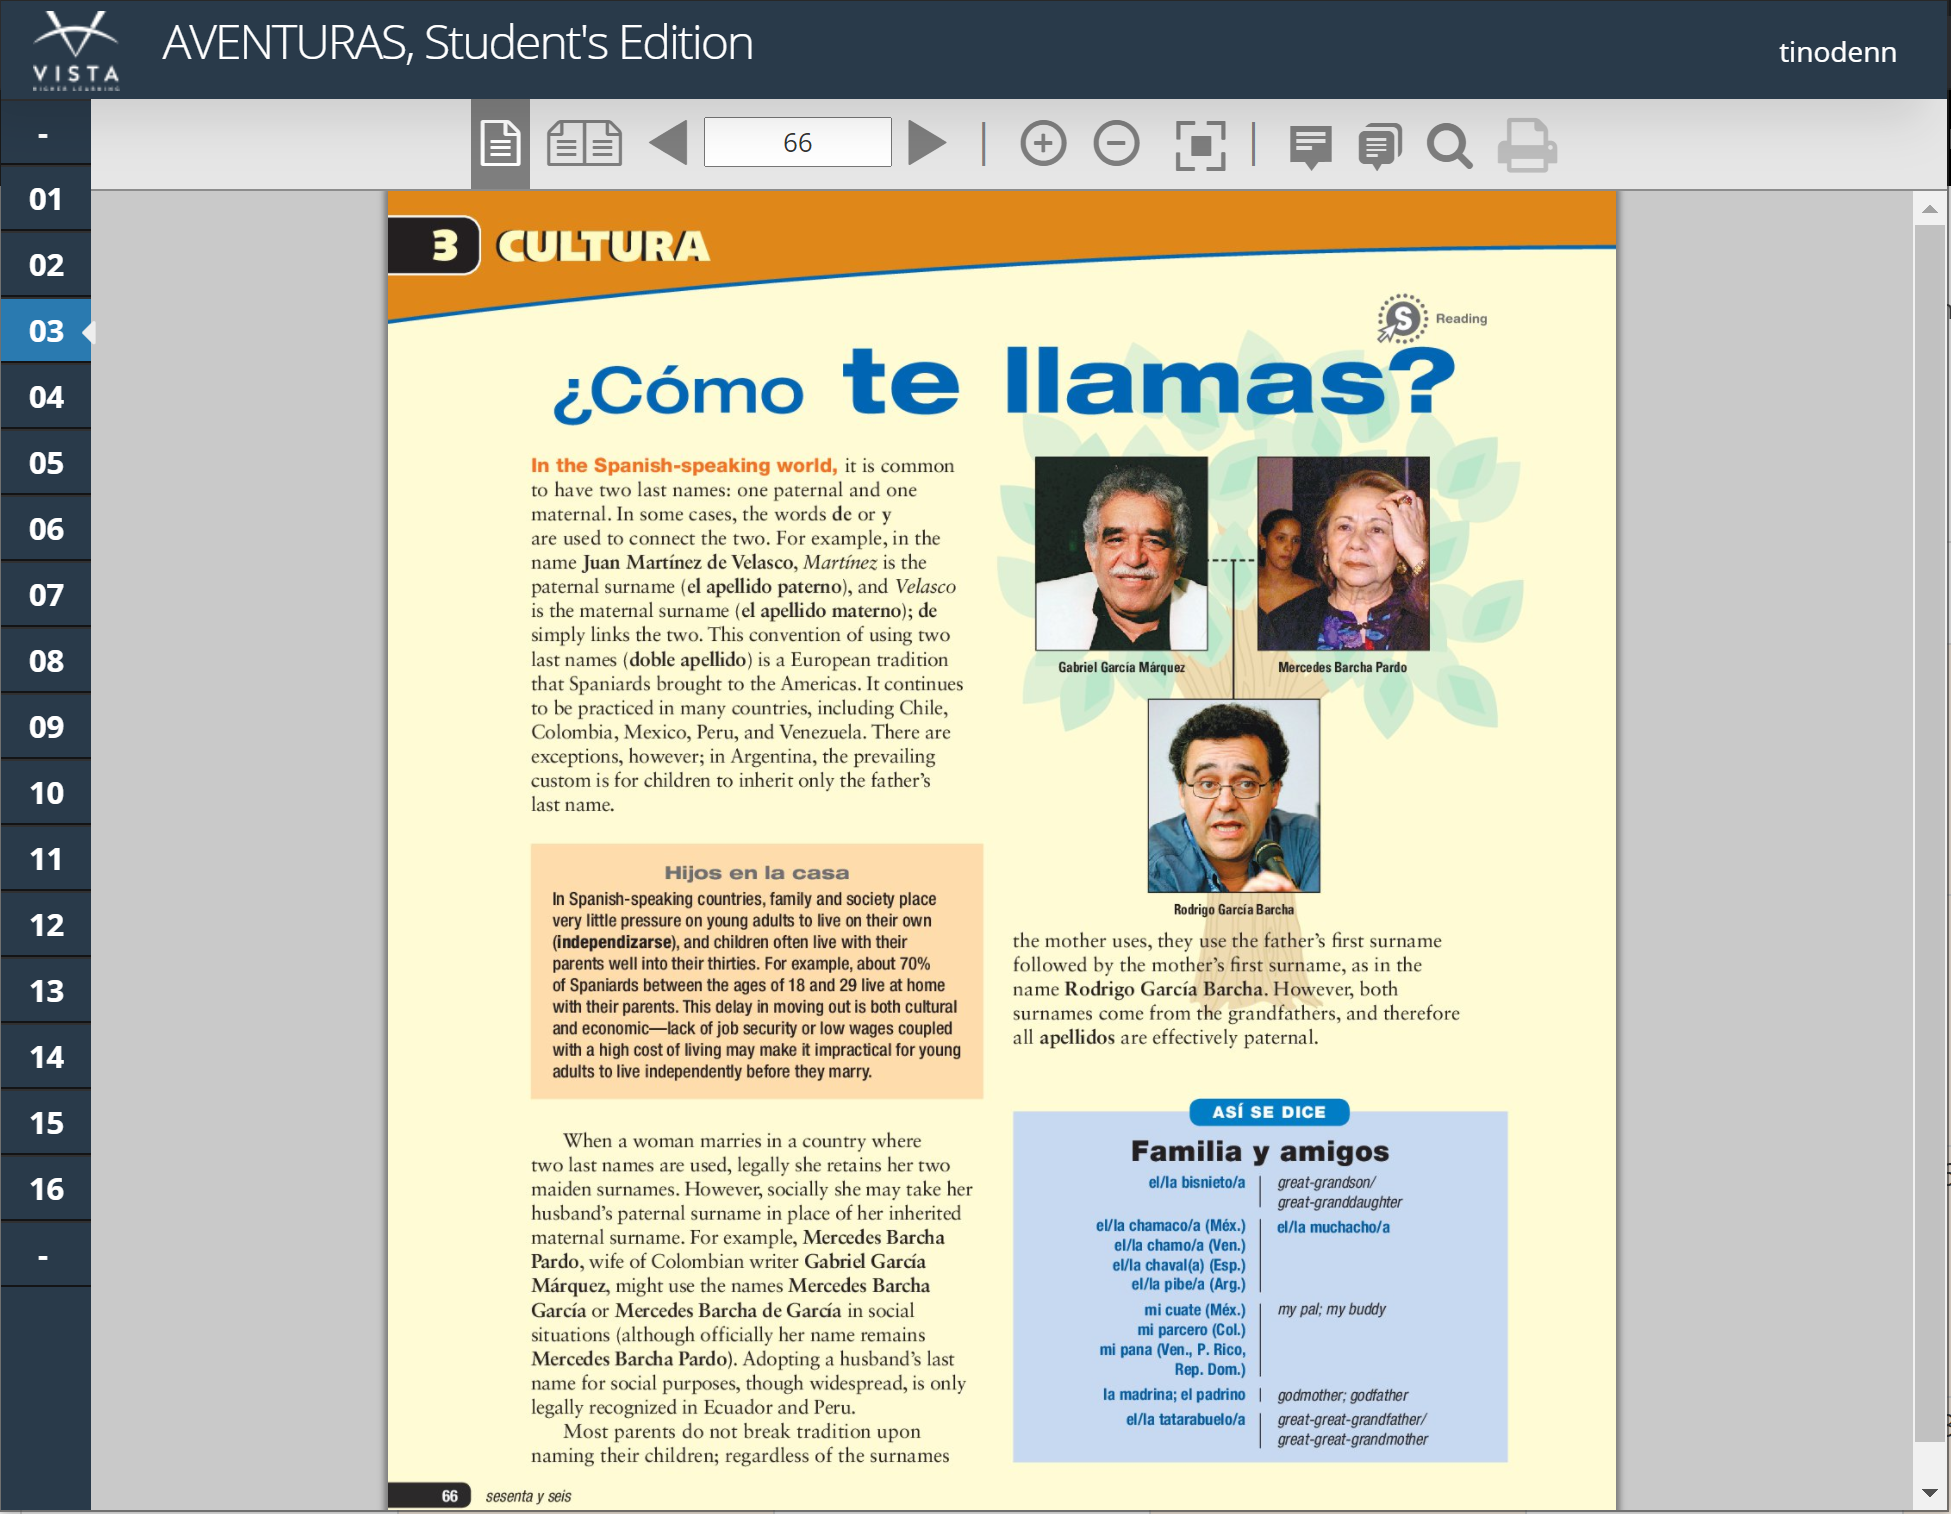1951x1514 pixels.
Task: Click the zoom in plus icon
Action: pyautogui.click(x=1043, y=144)
